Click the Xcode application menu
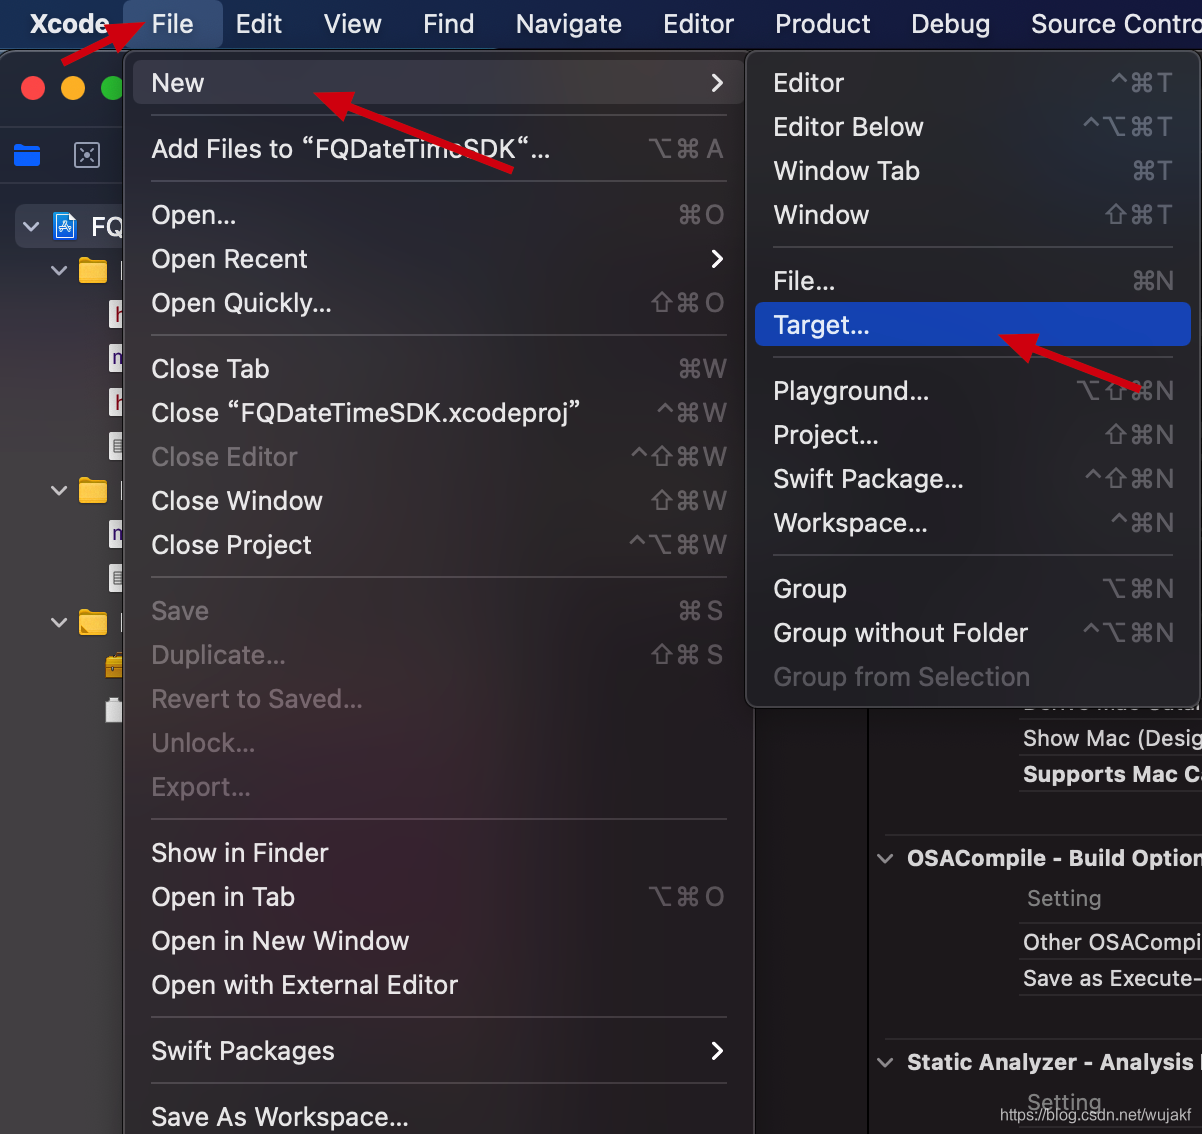The image size is (1202, 1134). 69,24
